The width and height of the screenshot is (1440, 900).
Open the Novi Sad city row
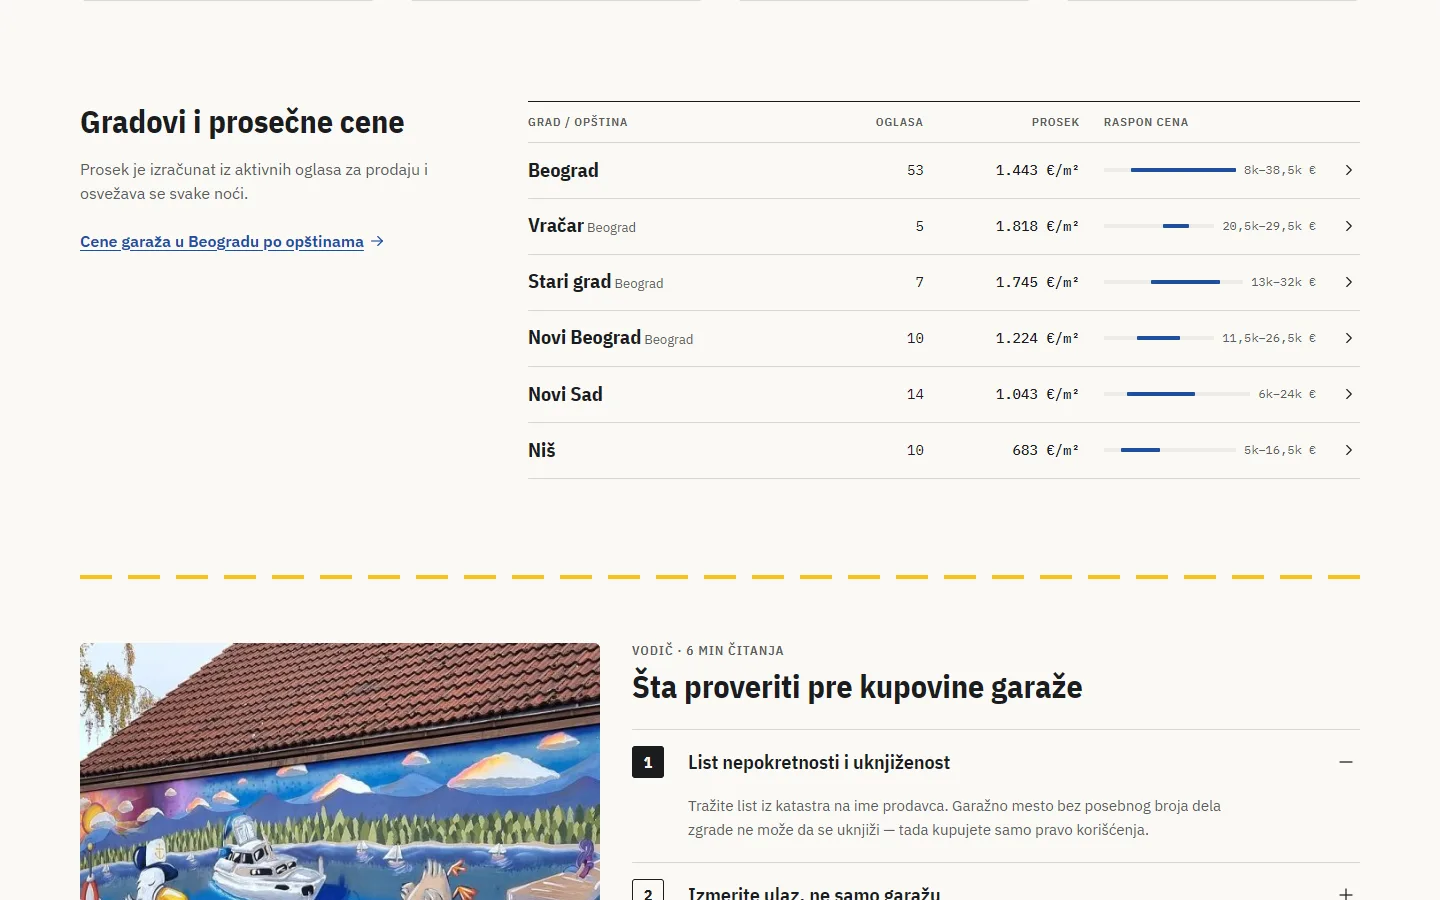pos(944,394)
